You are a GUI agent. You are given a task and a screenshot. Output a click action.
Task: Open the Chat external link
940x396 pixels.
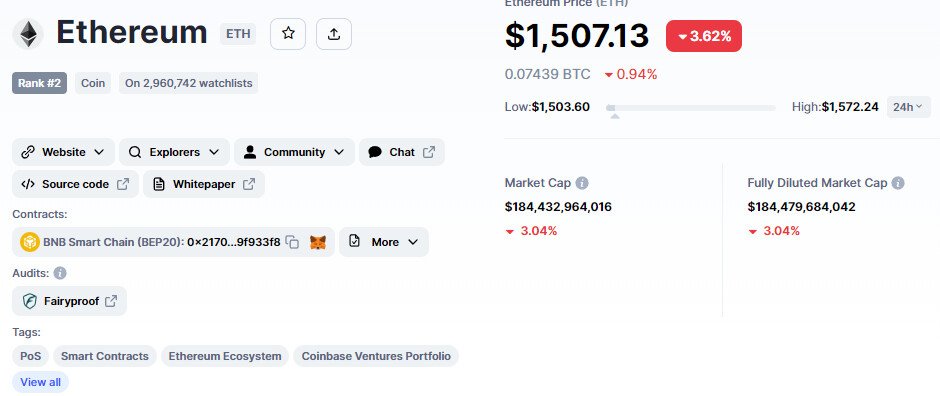(402, 152)
